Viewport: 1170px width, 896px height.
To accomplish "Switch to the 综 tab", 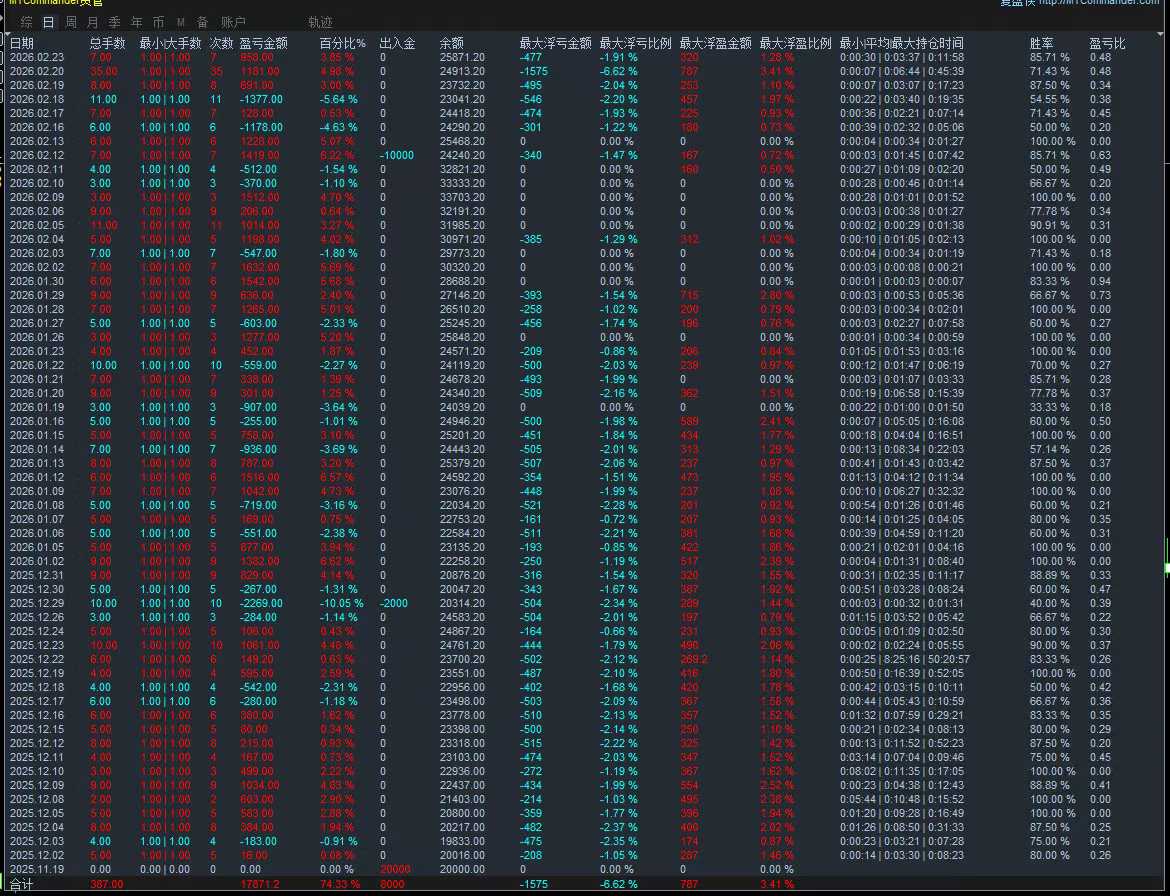I will pos(27,22).
